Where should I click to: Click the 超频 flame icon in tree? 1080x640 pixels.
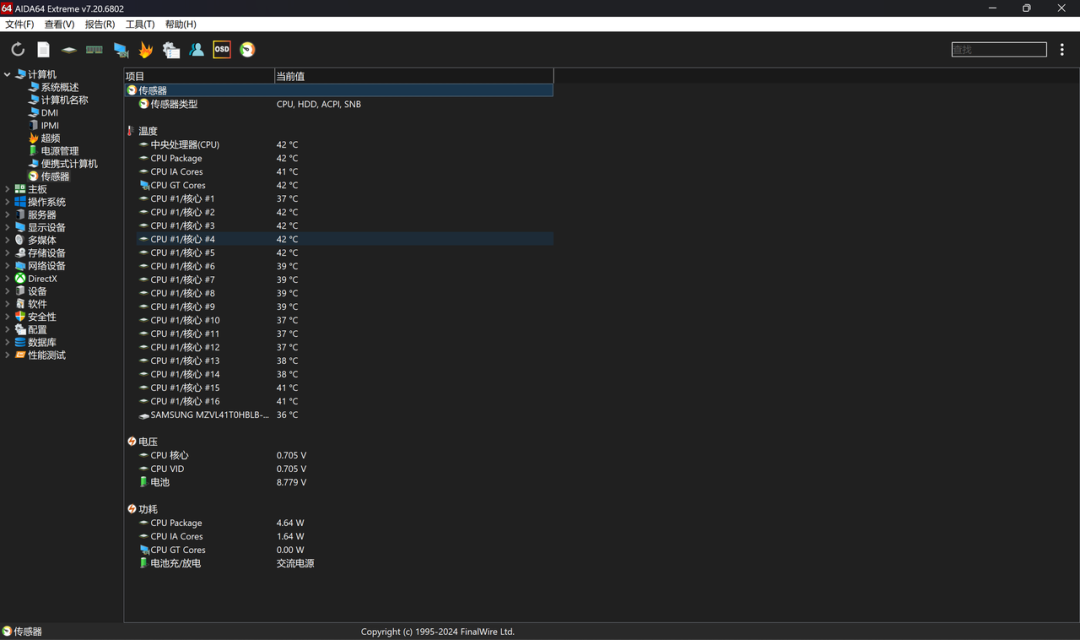coord(33,138)
